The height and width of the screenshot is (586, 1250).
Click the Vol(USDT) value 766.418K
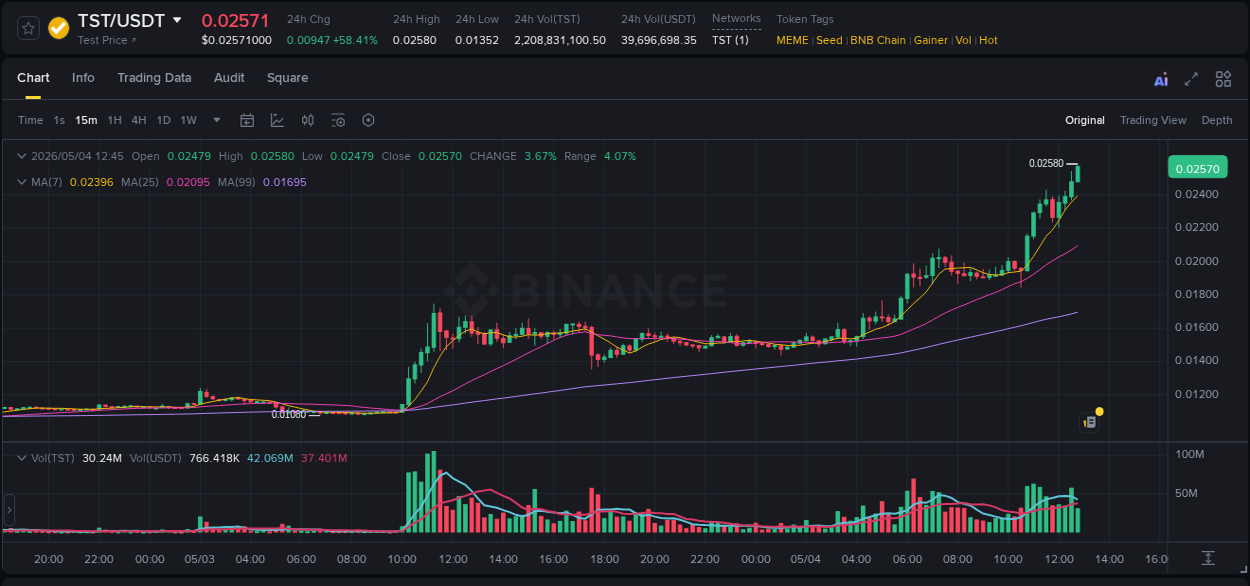click(x=214, y=458)
